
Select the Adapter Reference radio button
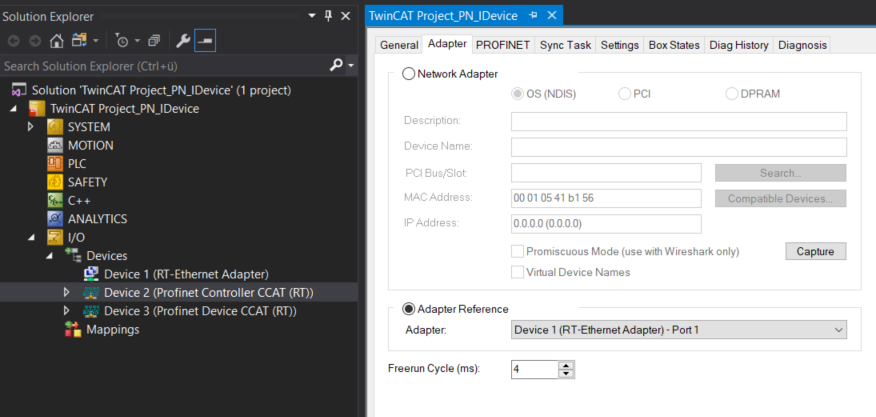(x=408, y=309)
